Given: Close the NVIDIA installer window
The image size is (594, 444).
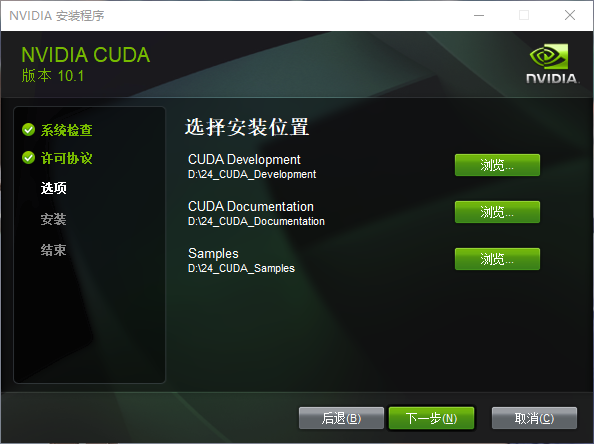Looking at the screenshot, I should 570,16.
